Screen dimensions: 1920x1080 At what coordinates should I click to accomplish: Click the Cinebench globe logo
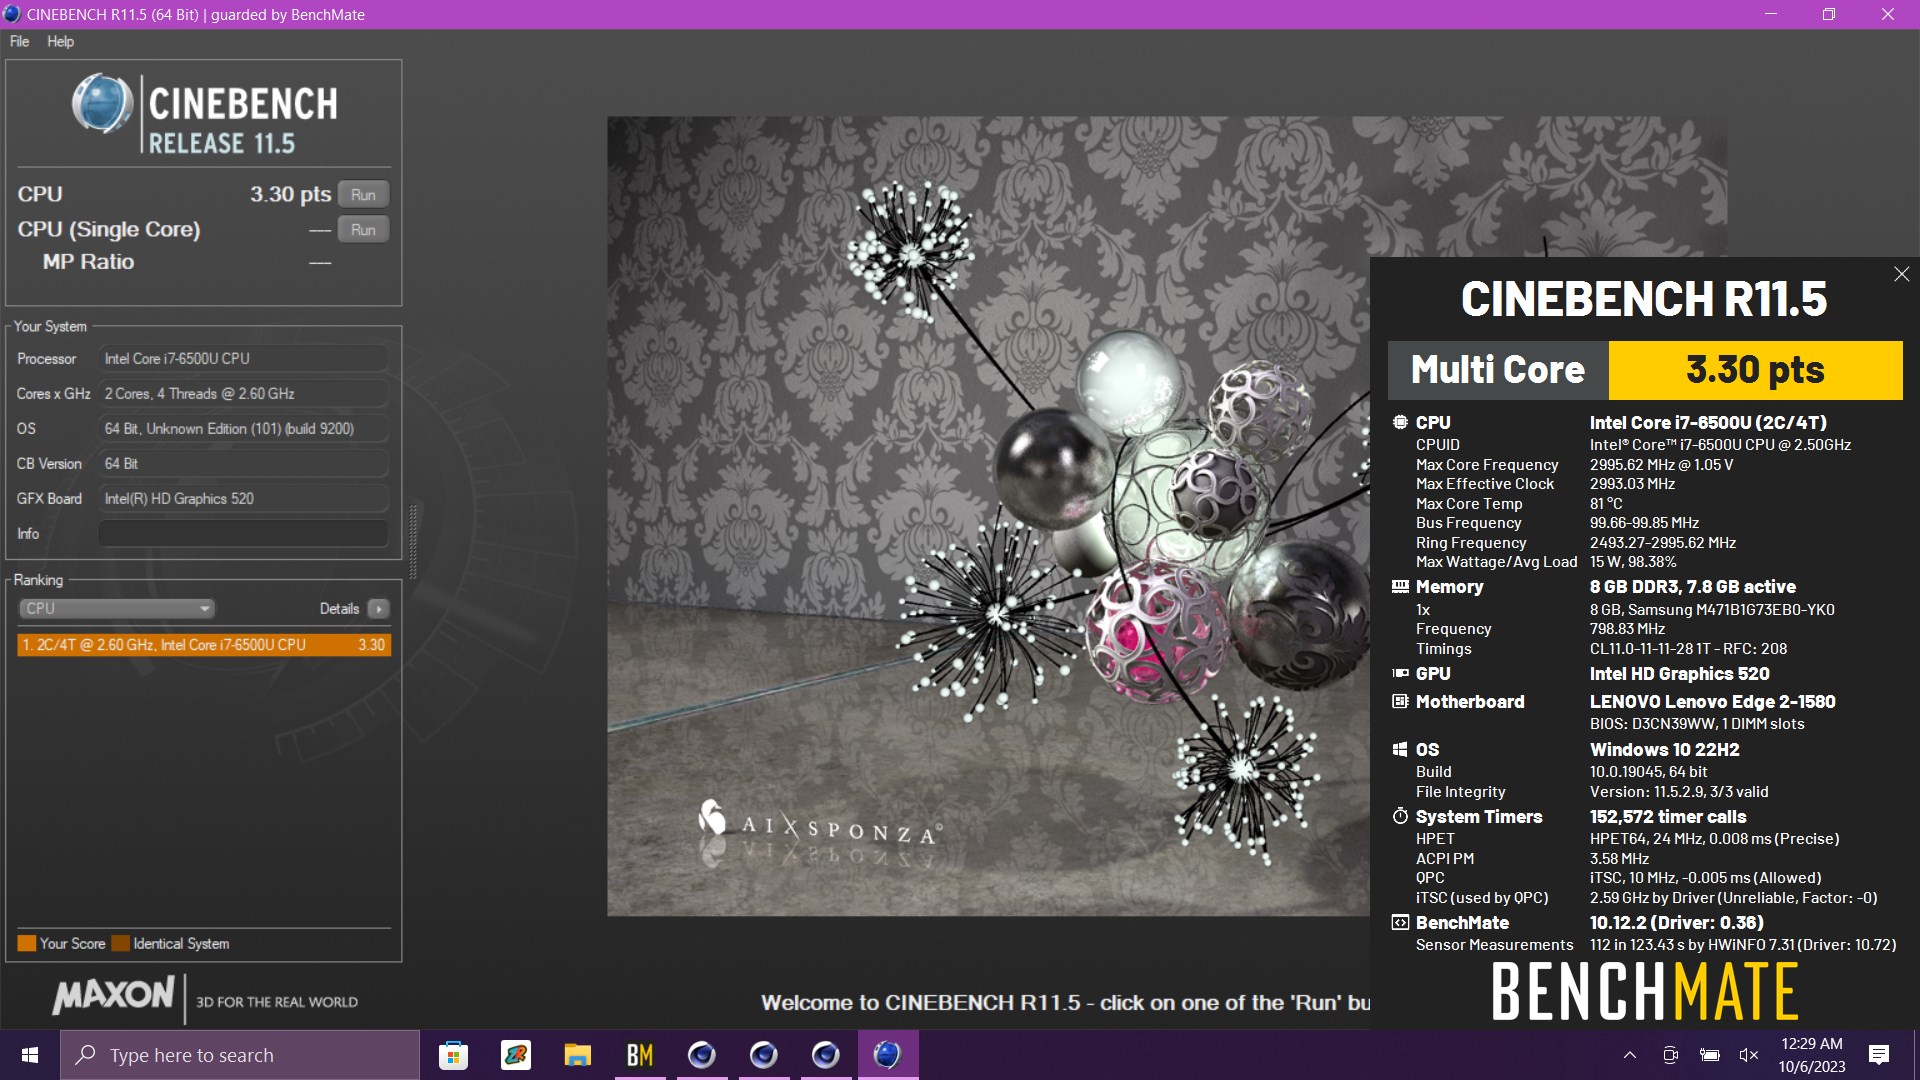coord(102,104)
